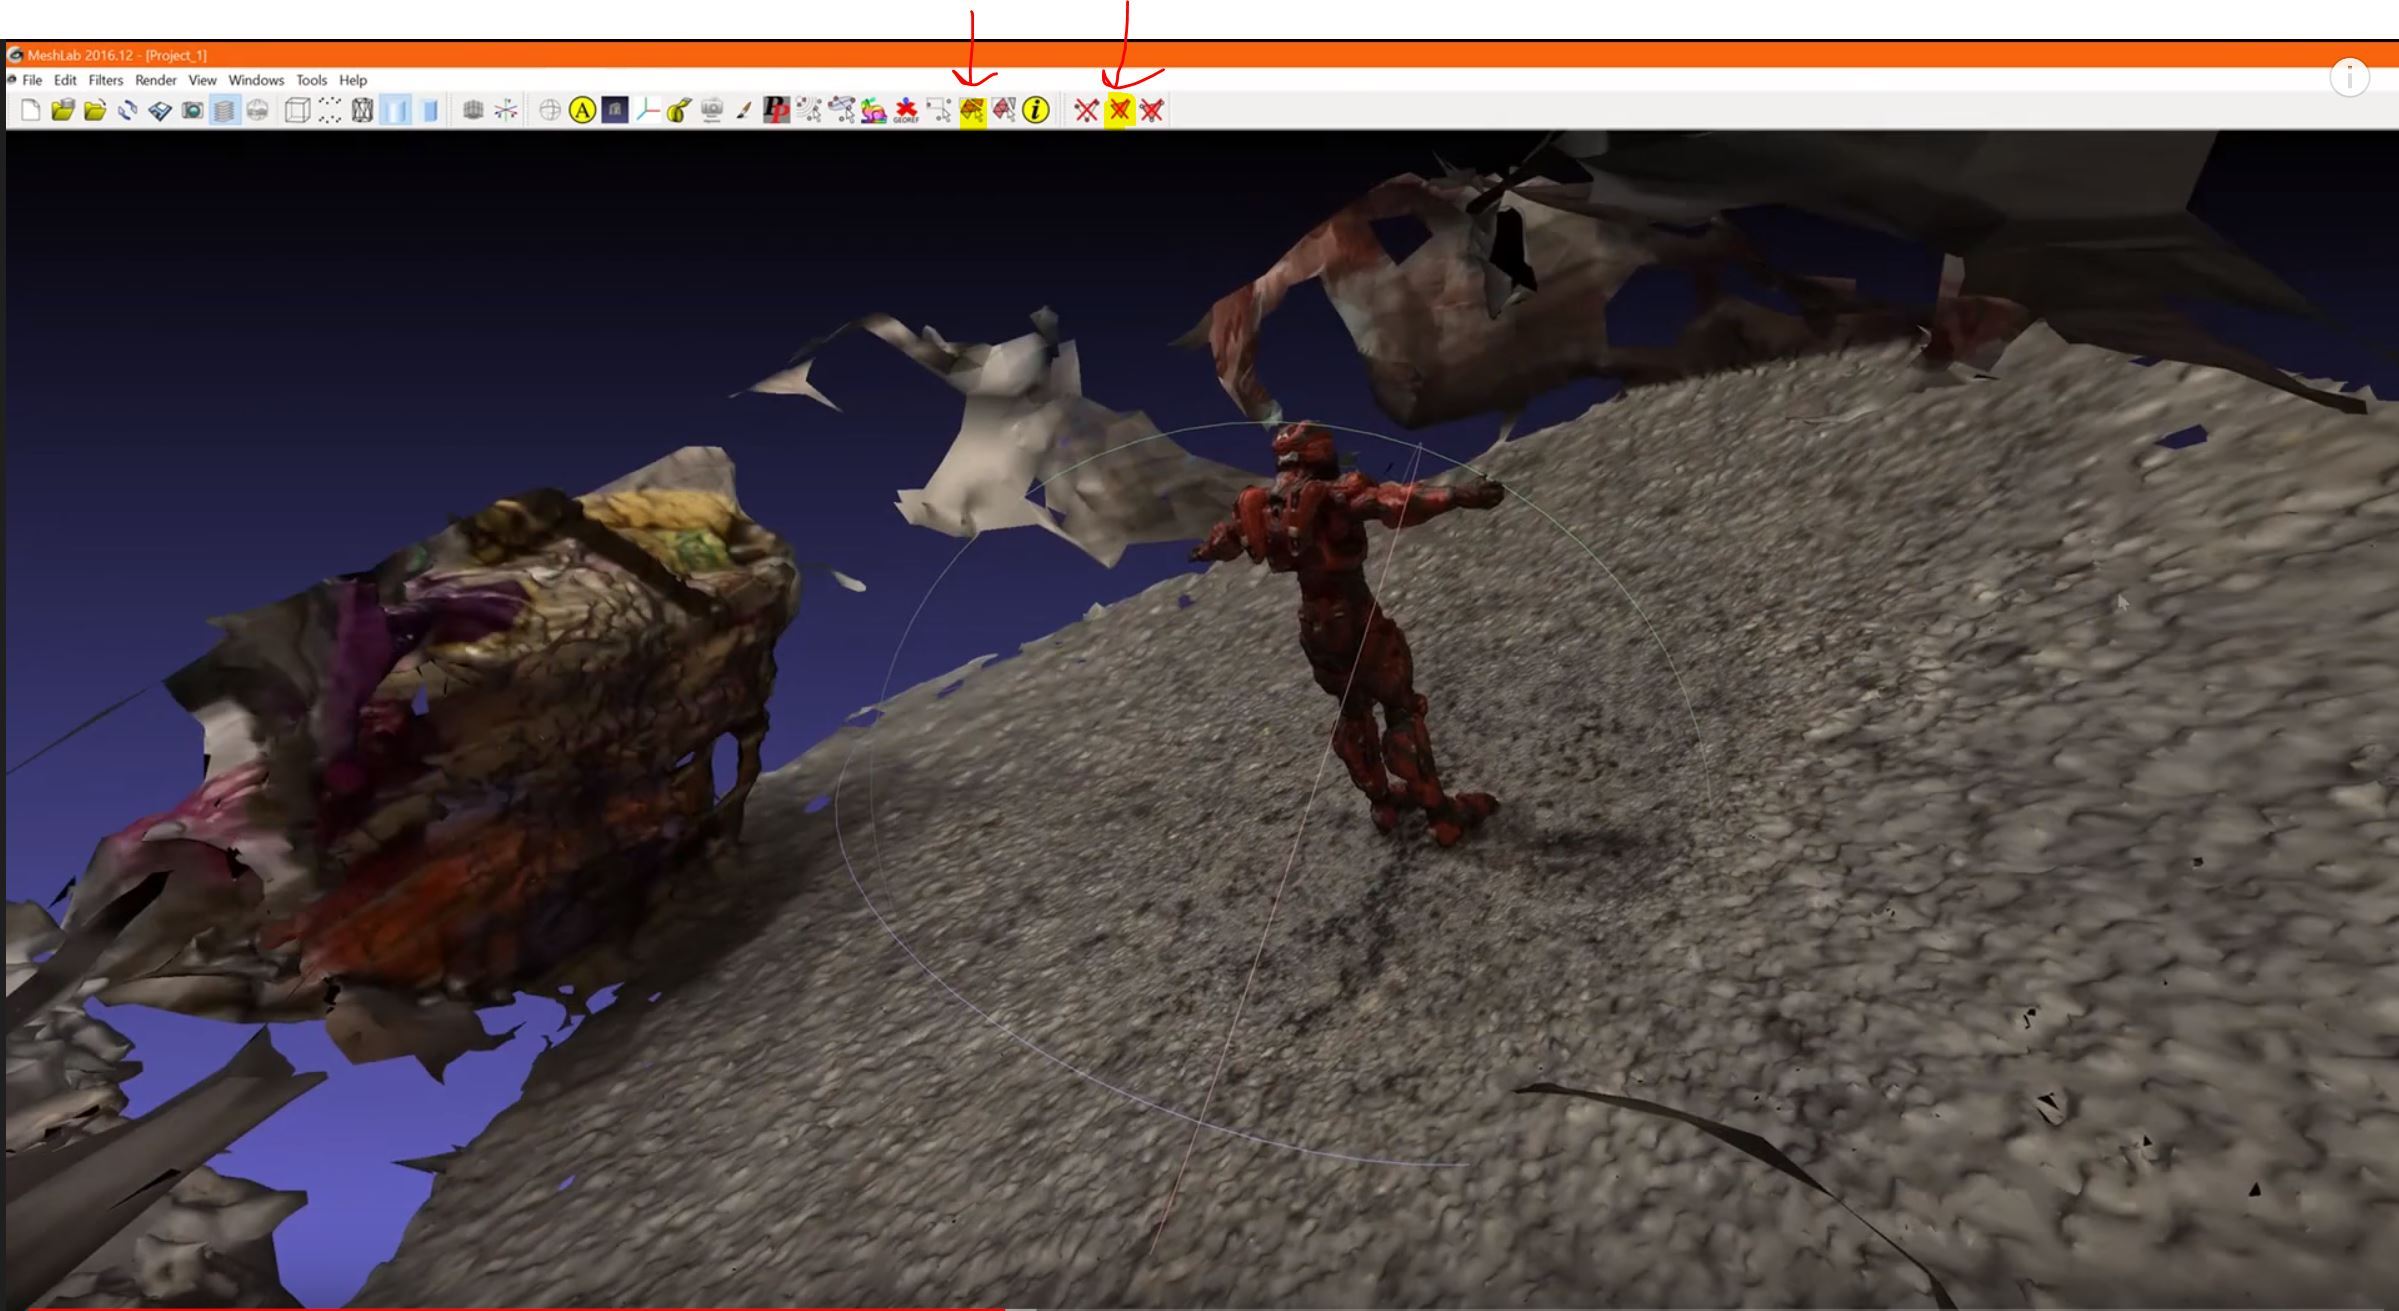Image resolution: width=2399 pixels, height=1311 pixels.
Task: Select the Manipulators axis tool
Action: click(647, 110)
